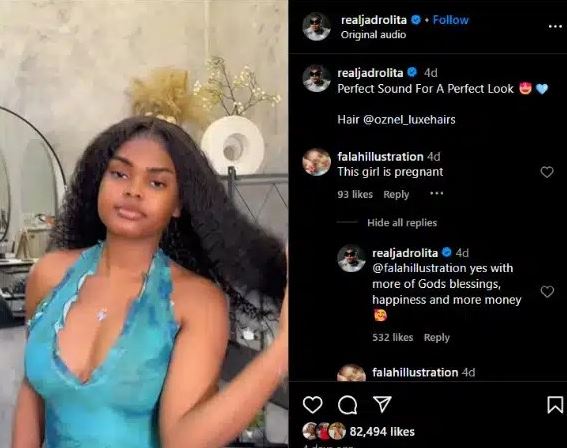Reply to realjadrolita's 532-like comment
The height and width of the screenshot is (448, 567).
pyautogui.click(x=436, y=337)
